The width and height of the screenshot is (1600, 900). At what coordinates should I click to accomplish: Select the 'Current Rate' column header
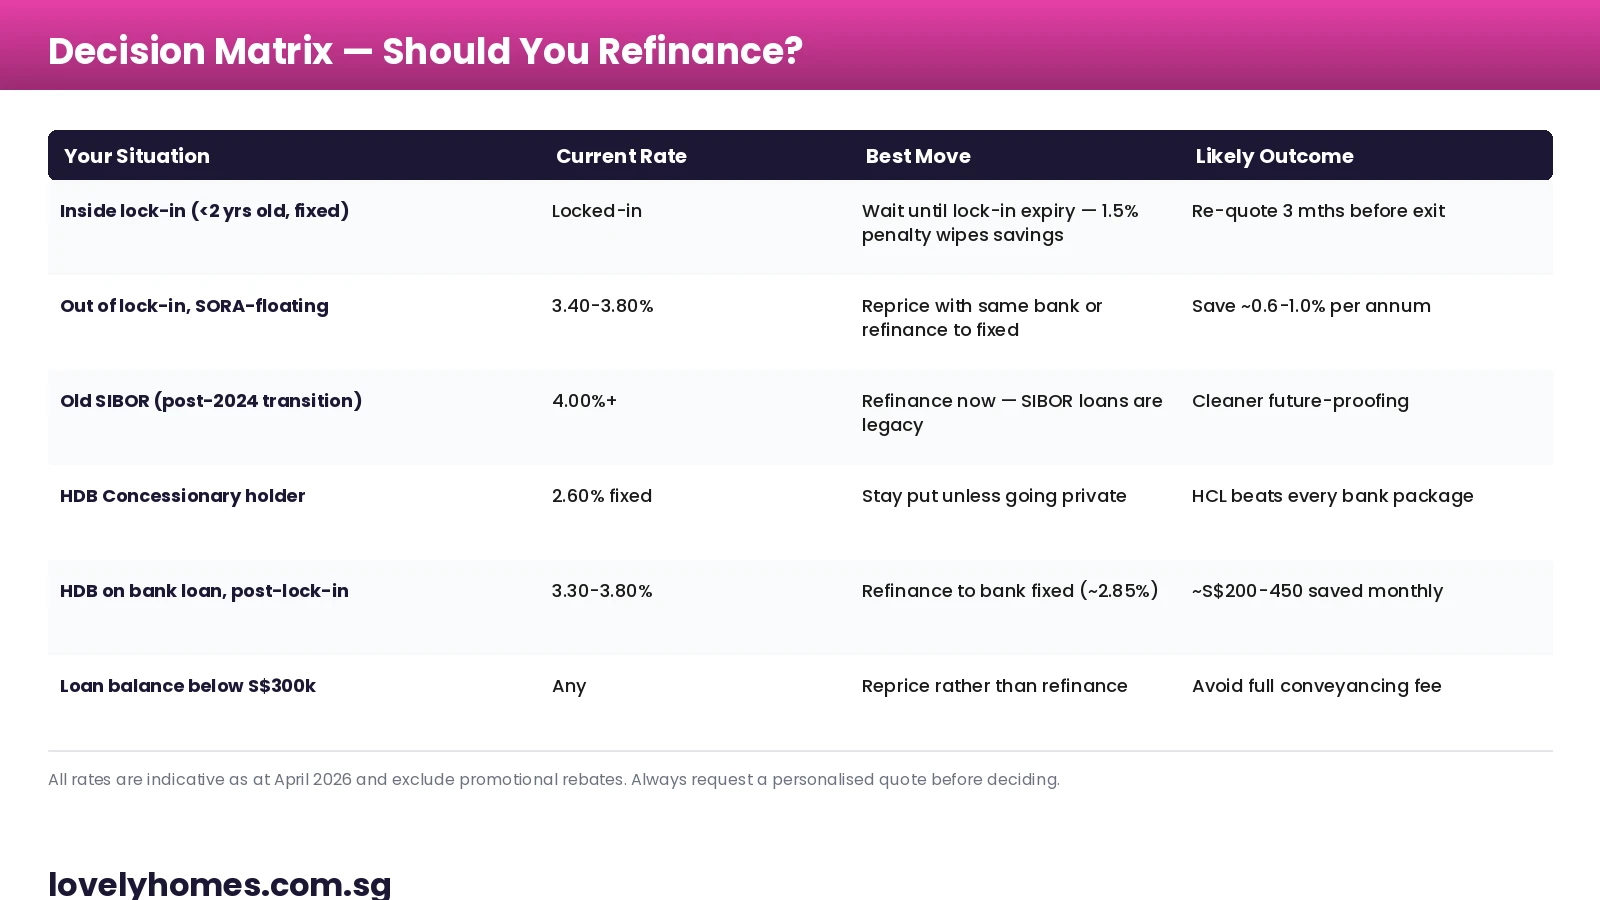pyautogui.click(x=621, y=156)
